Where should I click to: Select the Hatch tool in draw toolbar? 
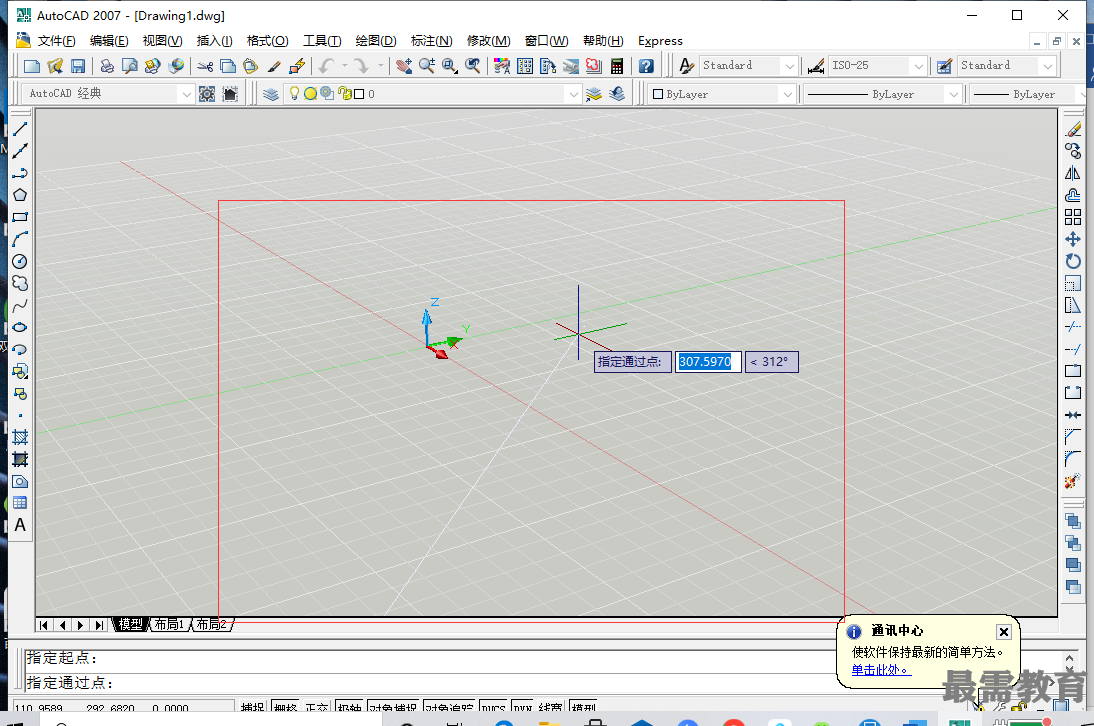pos(20,437)
